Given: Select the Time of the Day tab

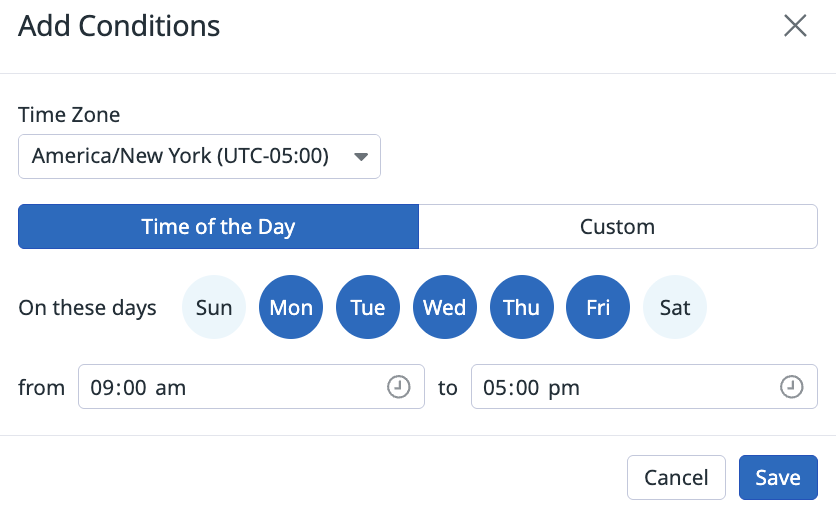Looking at the screenshot, I should tap(218, 227).
